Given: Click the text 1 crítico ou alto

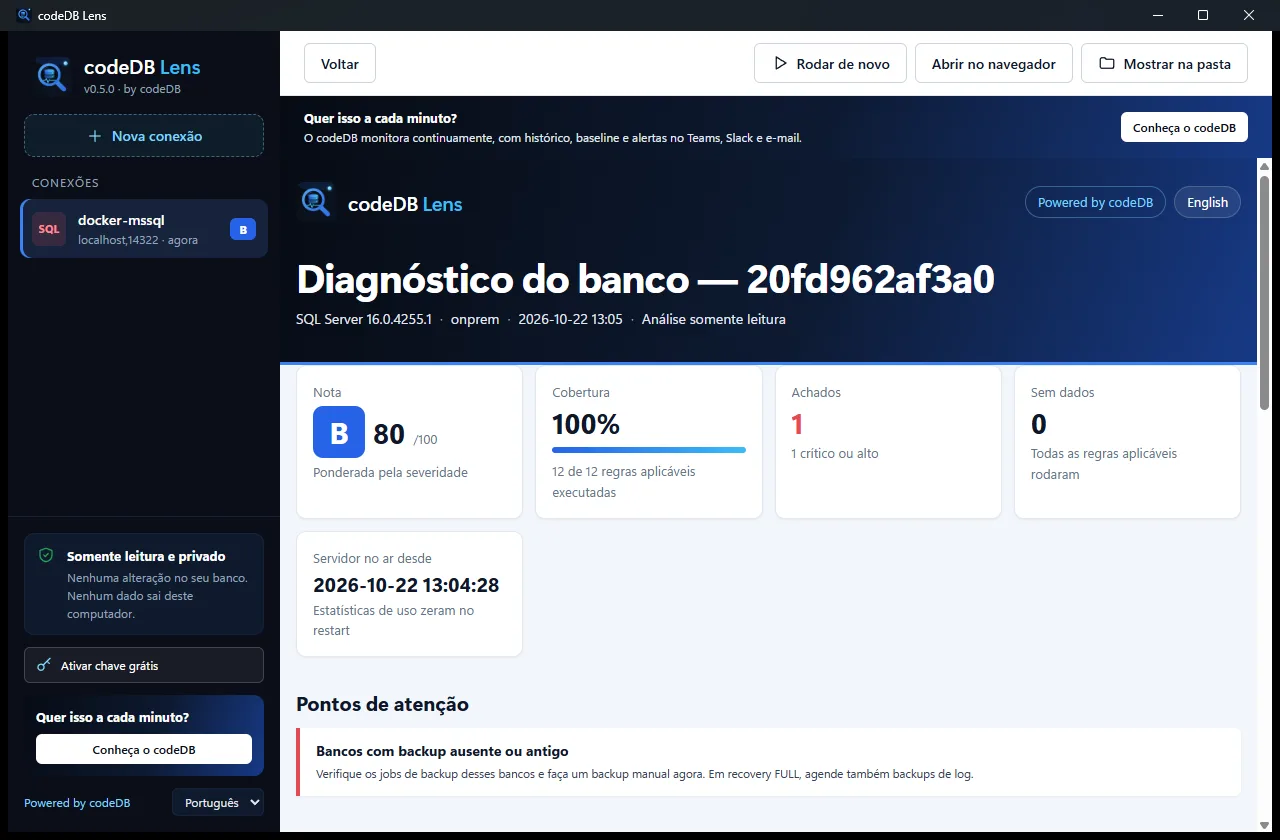Looking at the screenshot, I should (835, 453).
